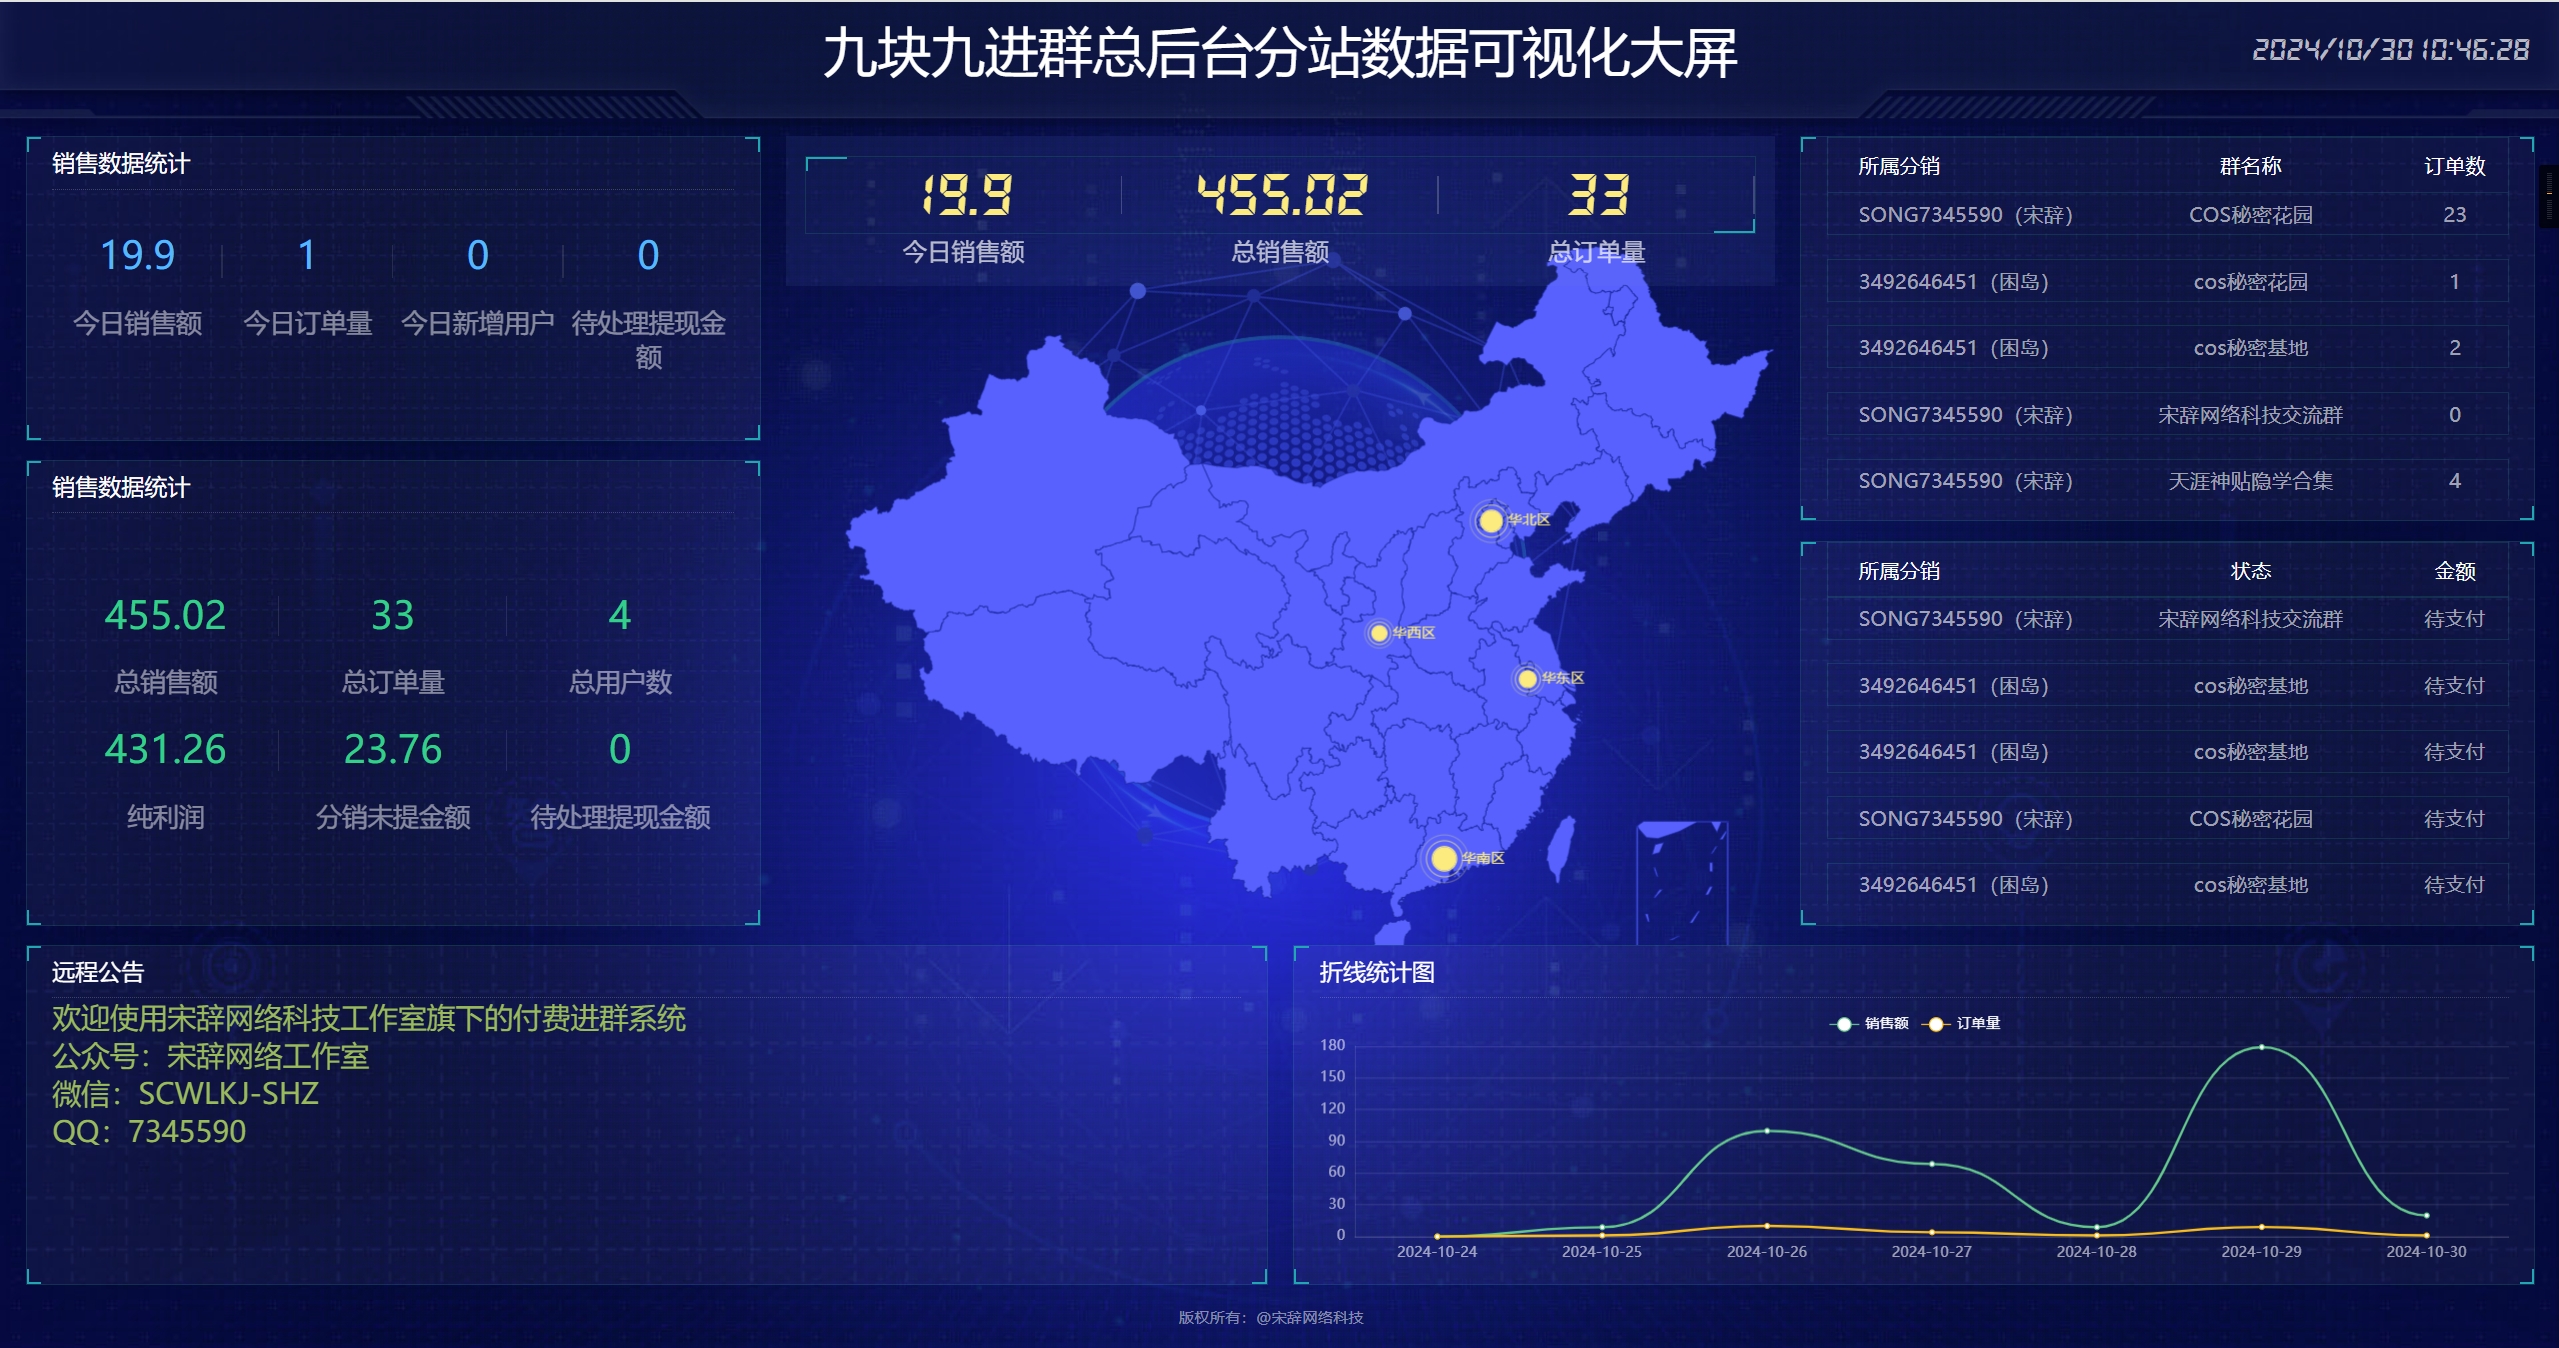The image size is (2559, 1348).
Task: Click the 2024-10-29 sales peak data point
Action: click(x=2261, y=1047)
